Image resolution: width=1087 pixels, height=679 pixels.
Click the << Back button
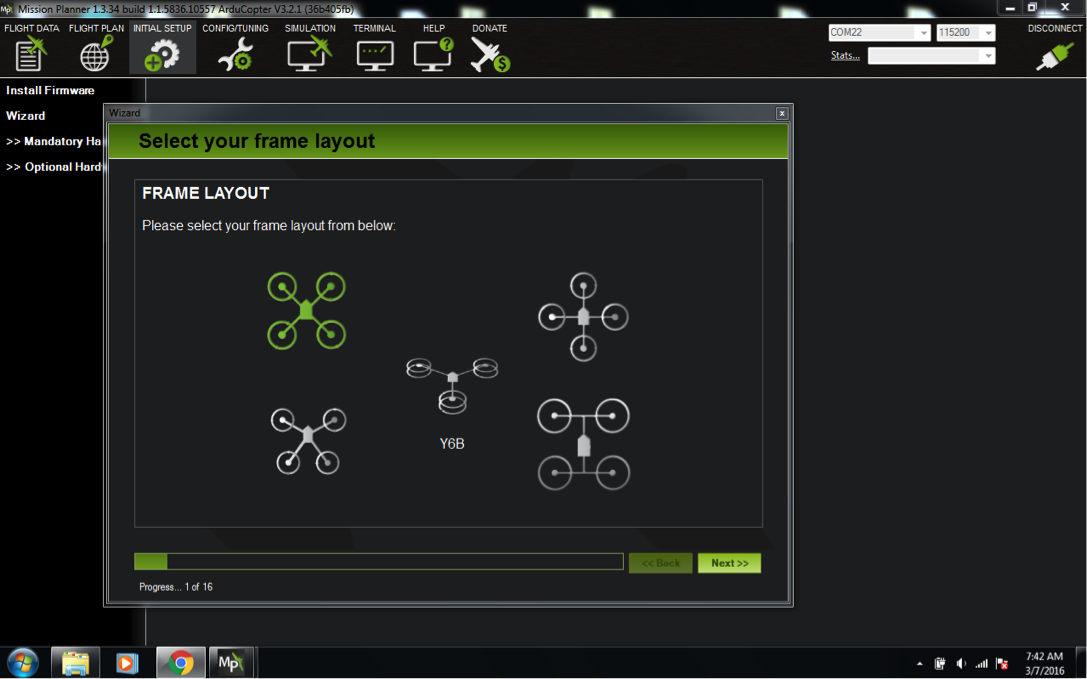click(661, 563)
